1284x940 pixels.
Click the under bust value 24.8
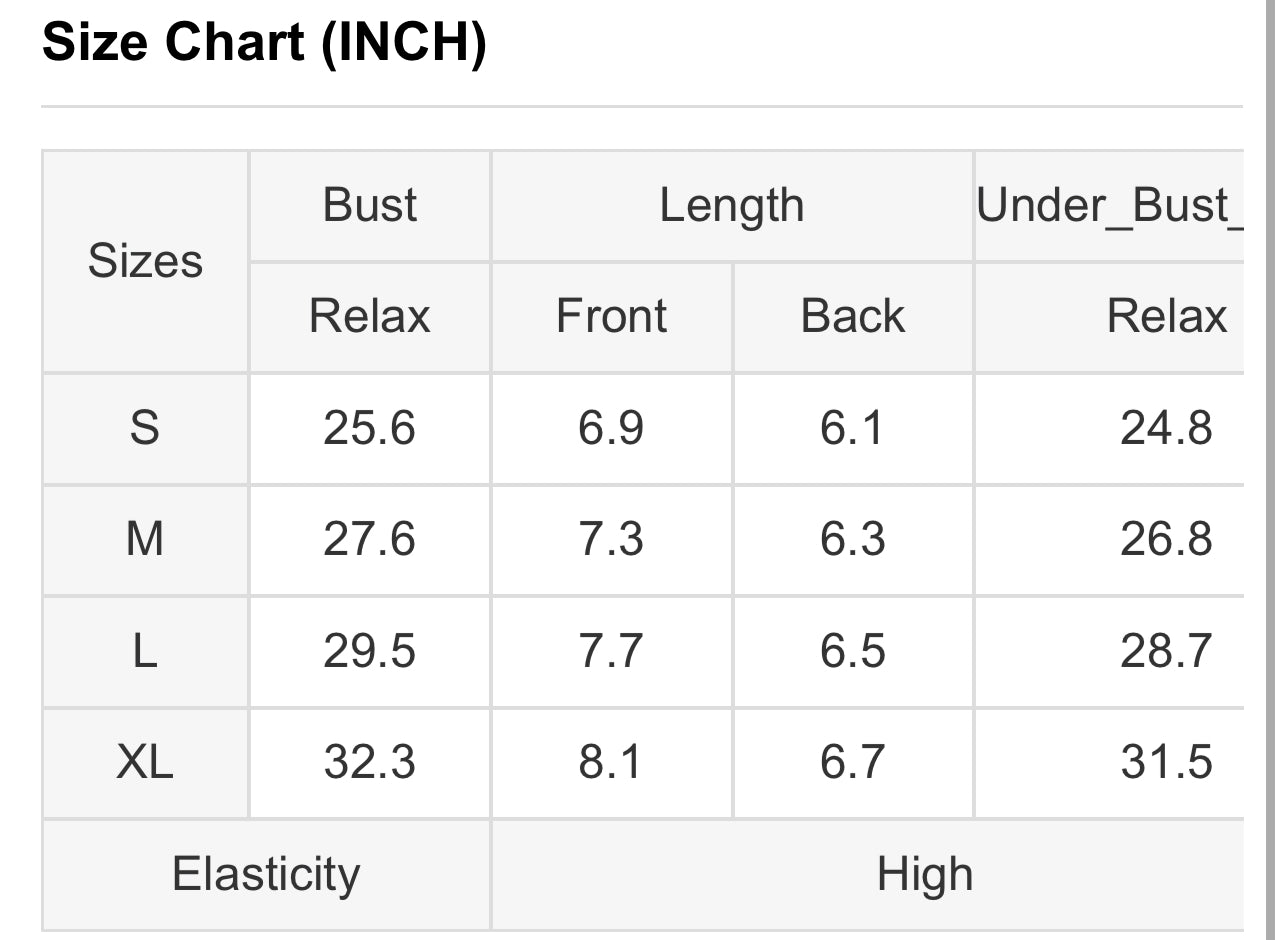(x=1166, y=429)
